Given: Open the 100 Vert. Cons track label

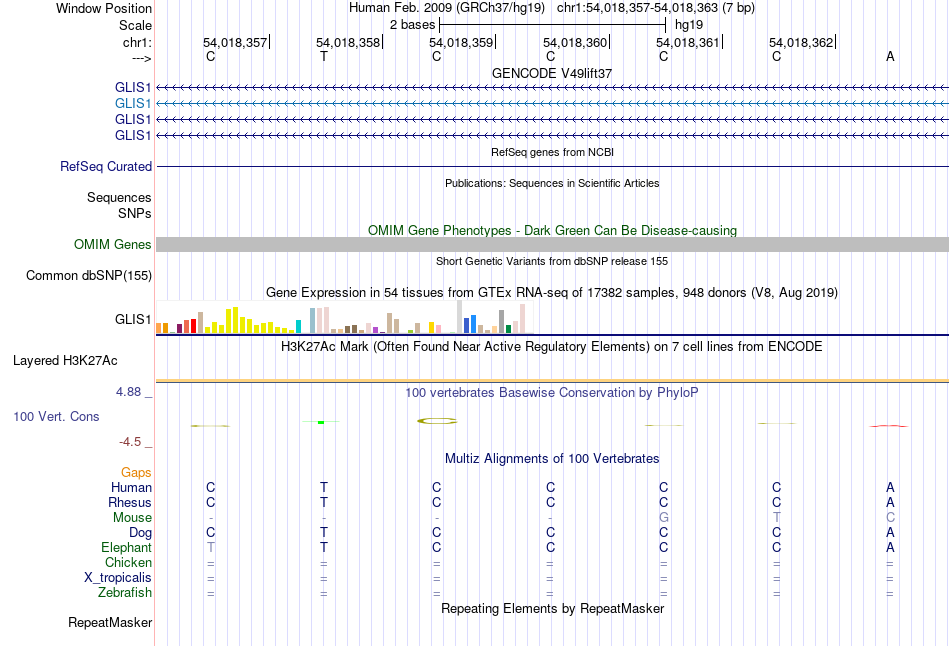Looking at the screenshot, I should coord(56,416).
